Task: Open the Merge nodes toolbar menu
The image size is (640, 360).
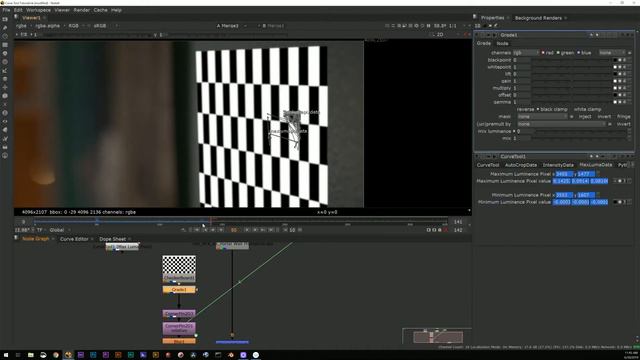Action: pyautogui.click(x=5, y=79)
